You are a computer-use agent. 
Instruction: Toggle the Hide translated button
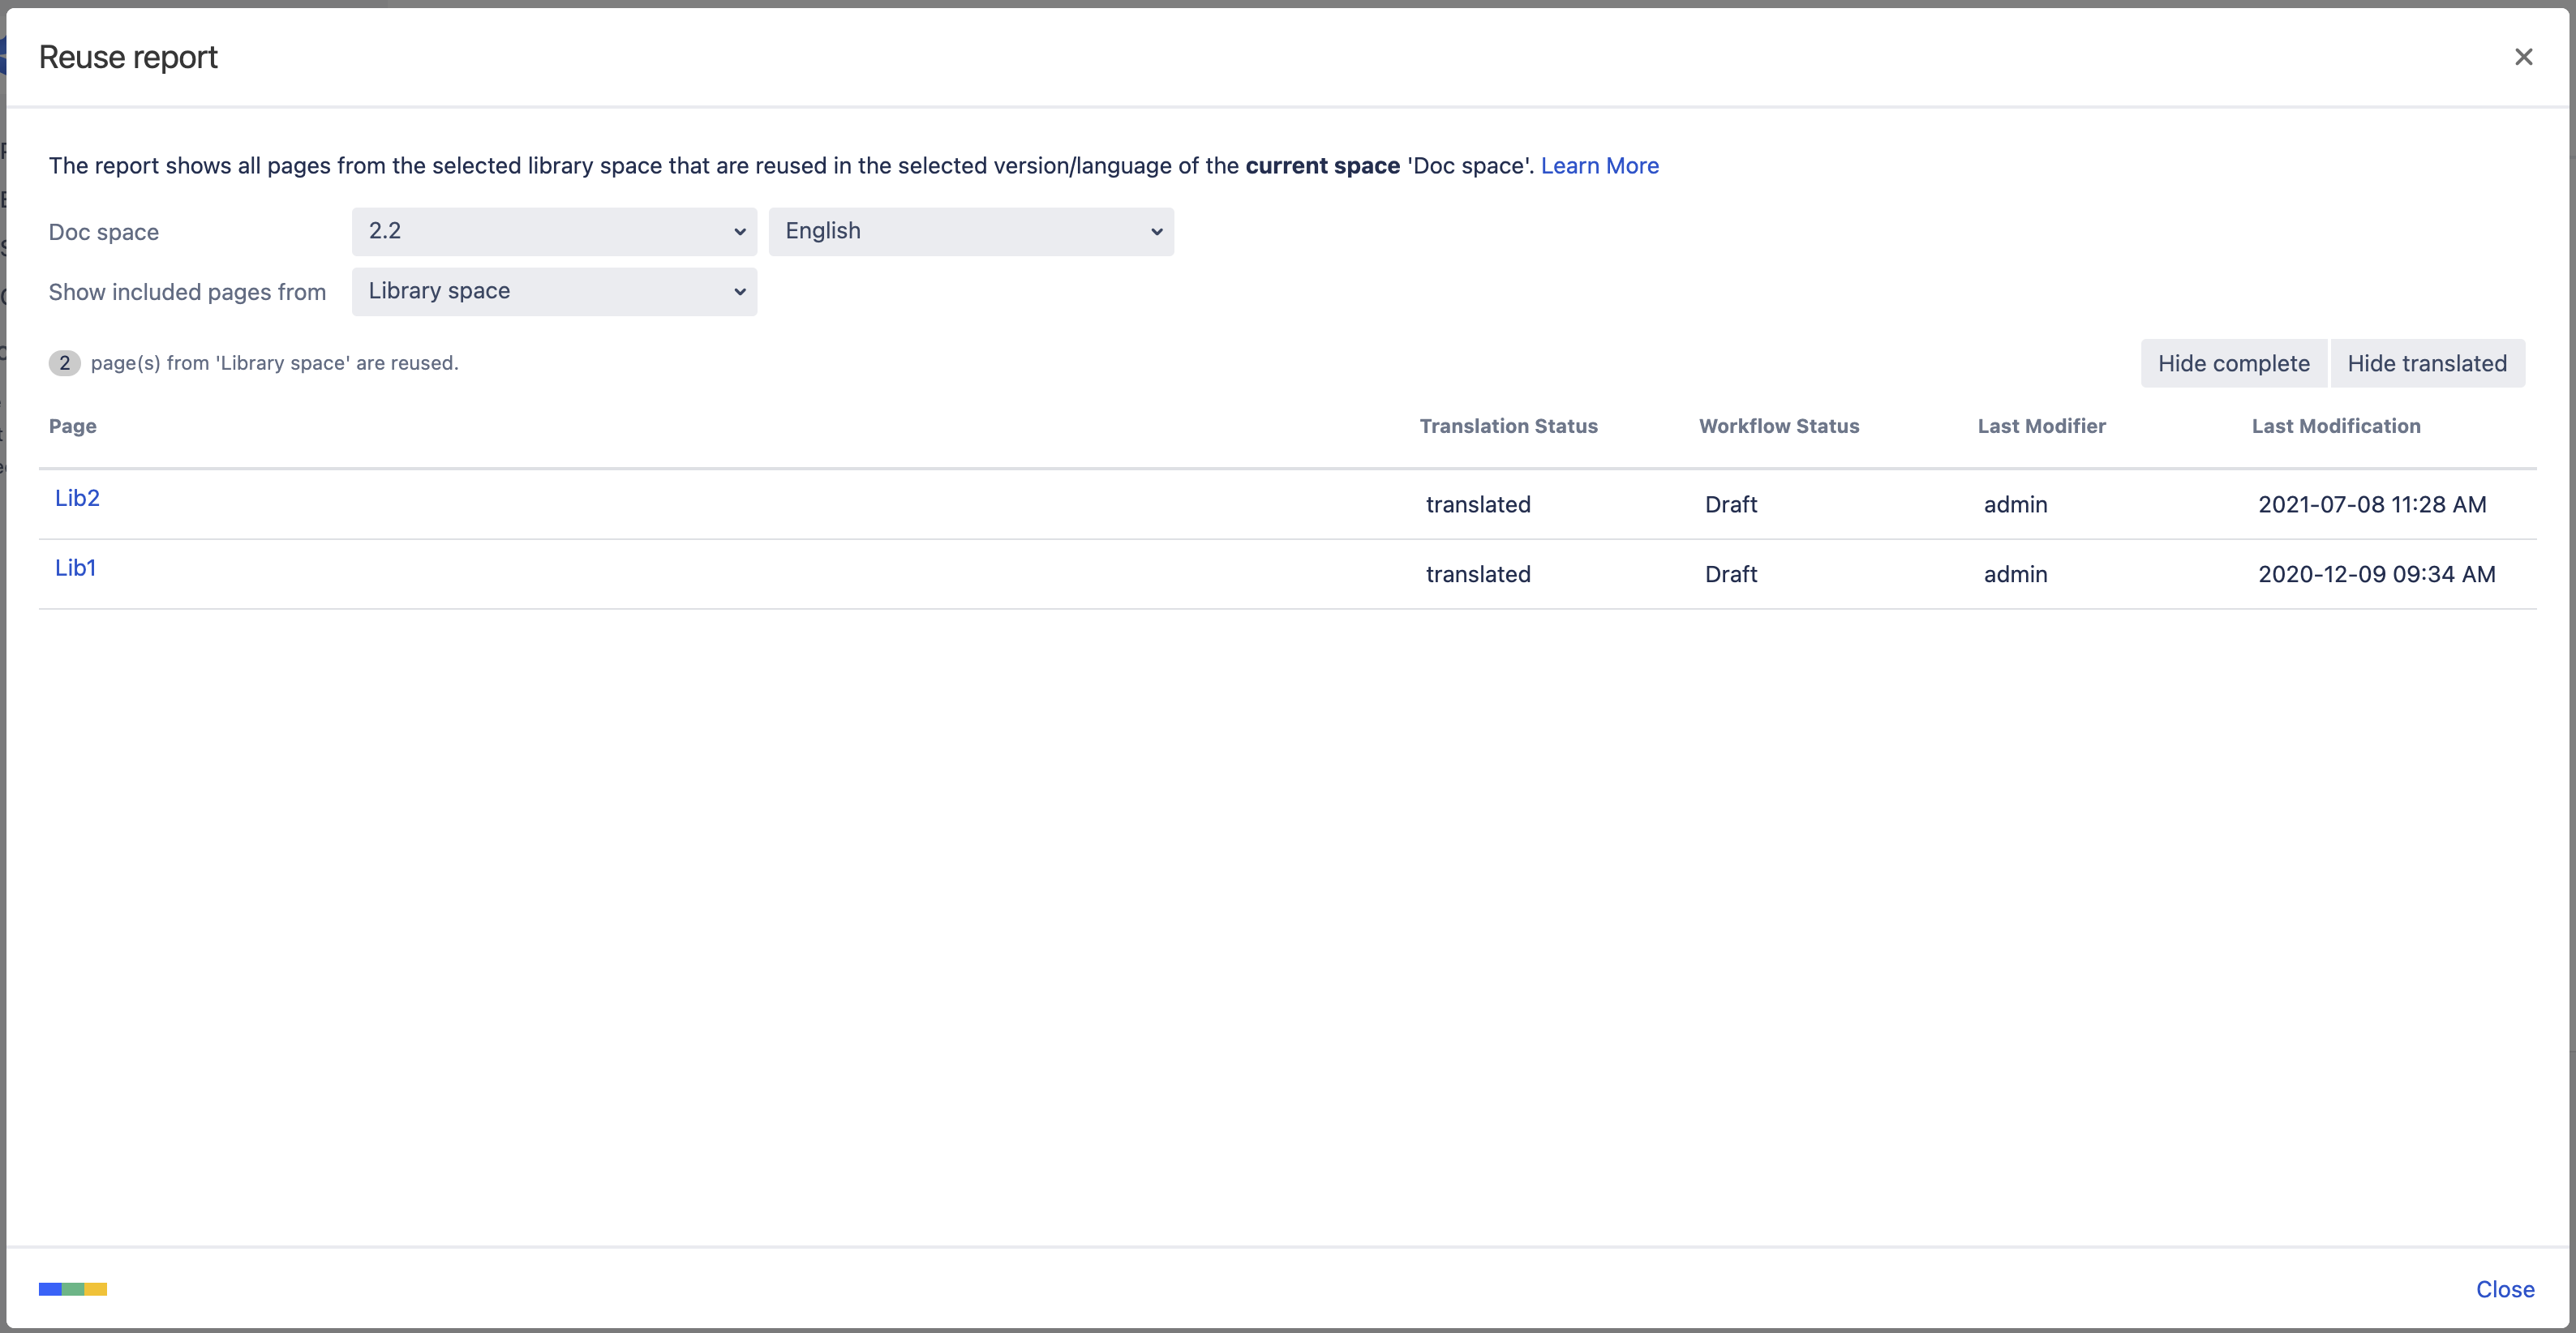2426,364
